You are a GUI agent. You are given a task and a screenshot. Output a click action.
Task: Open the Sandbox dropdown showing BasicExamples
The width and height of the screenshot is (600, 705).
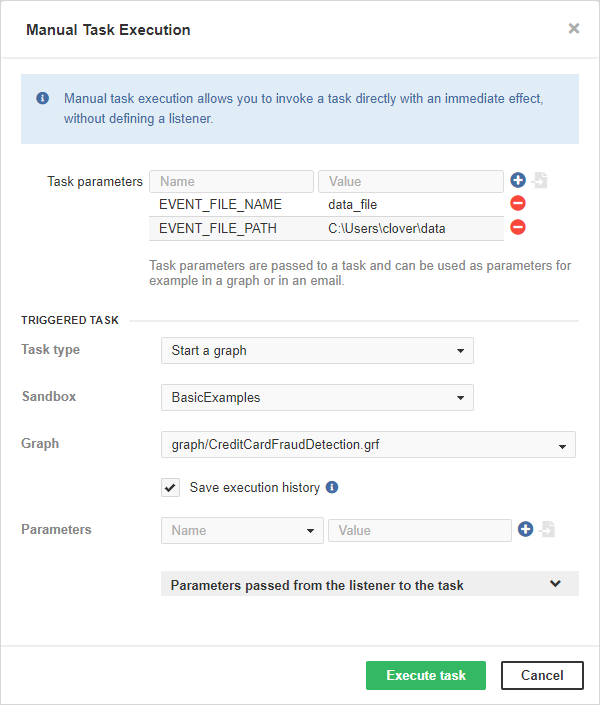316,397
